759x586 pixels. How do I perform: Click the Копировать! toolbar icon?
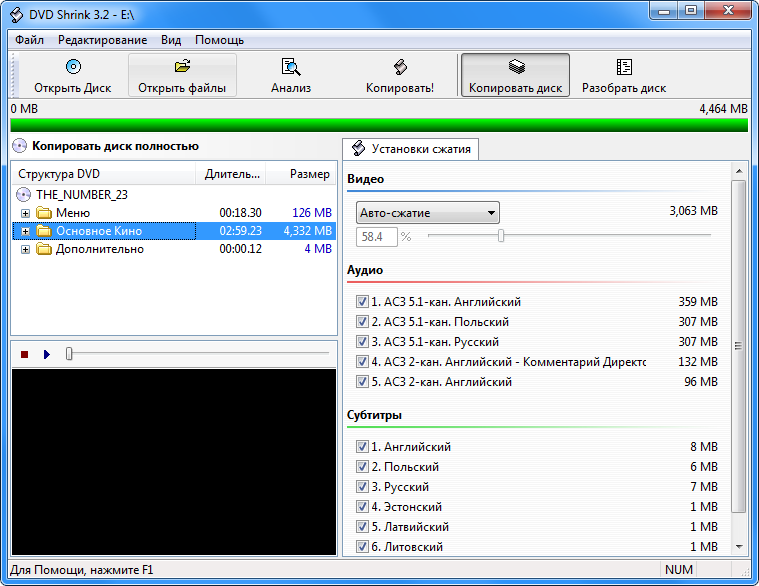pyautogui.click(x=400, y=67)
